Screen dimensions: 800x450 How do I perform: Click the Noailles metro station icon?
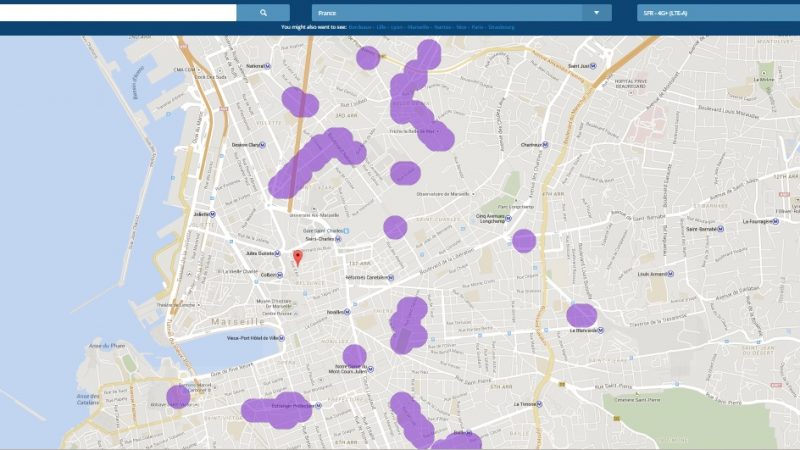pos(345,312)
